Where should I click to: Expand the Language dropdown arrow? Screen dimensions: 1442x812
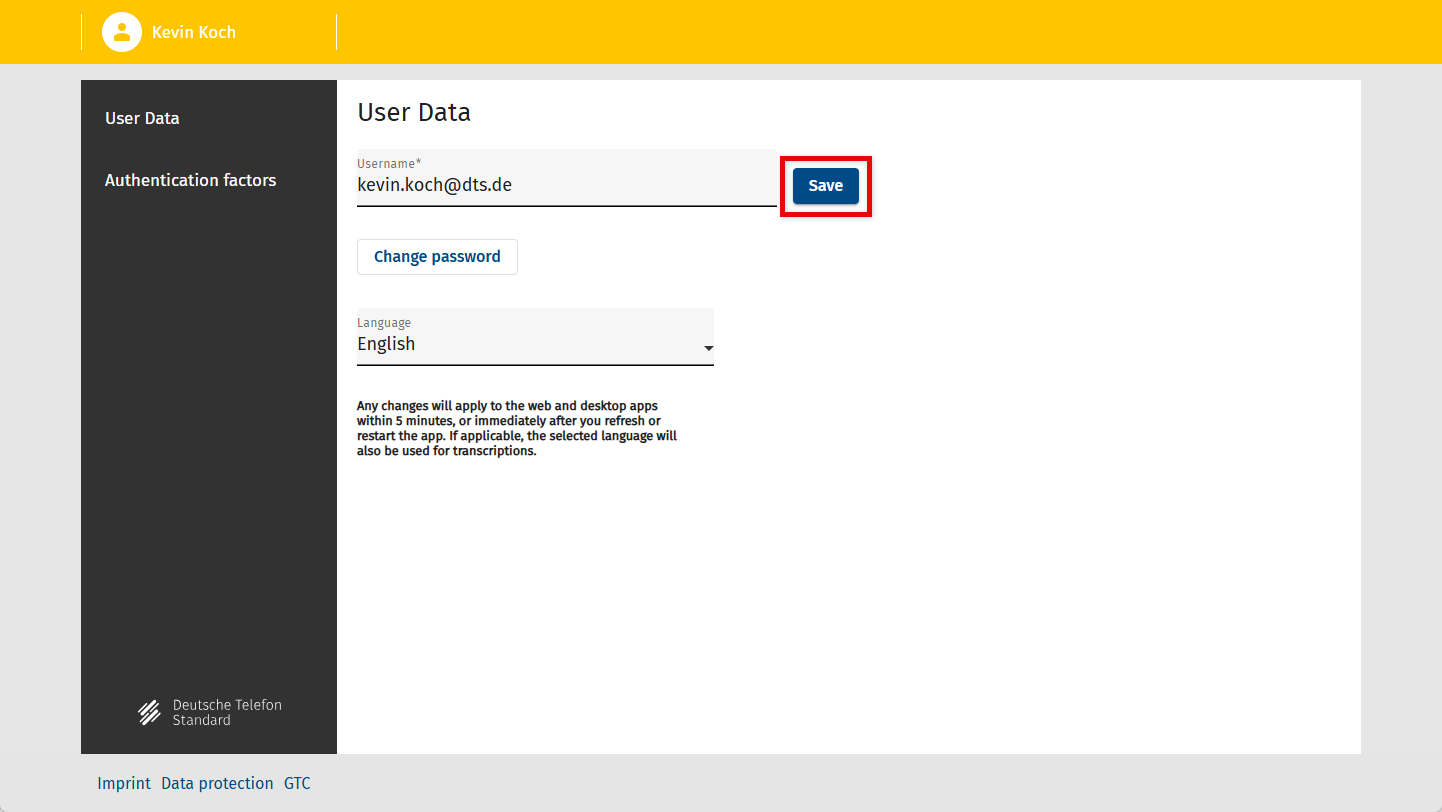[708, 348]
